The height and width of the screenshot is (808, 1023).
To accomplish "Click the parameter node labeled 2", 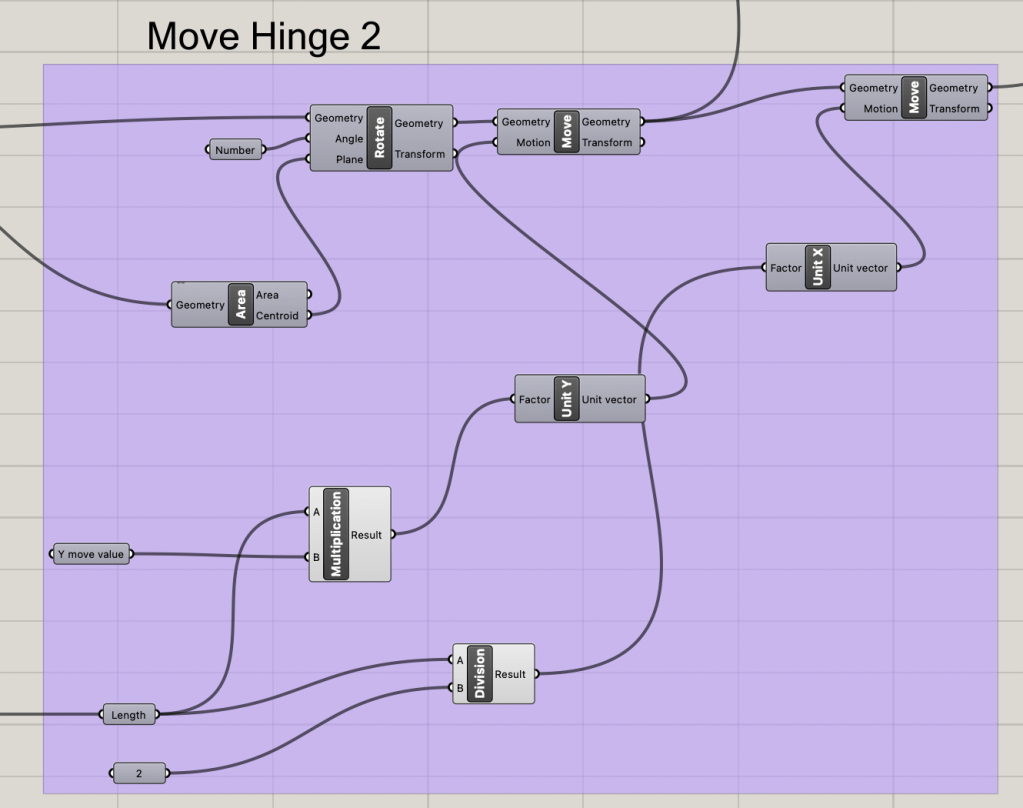I will tap(139, 773).
